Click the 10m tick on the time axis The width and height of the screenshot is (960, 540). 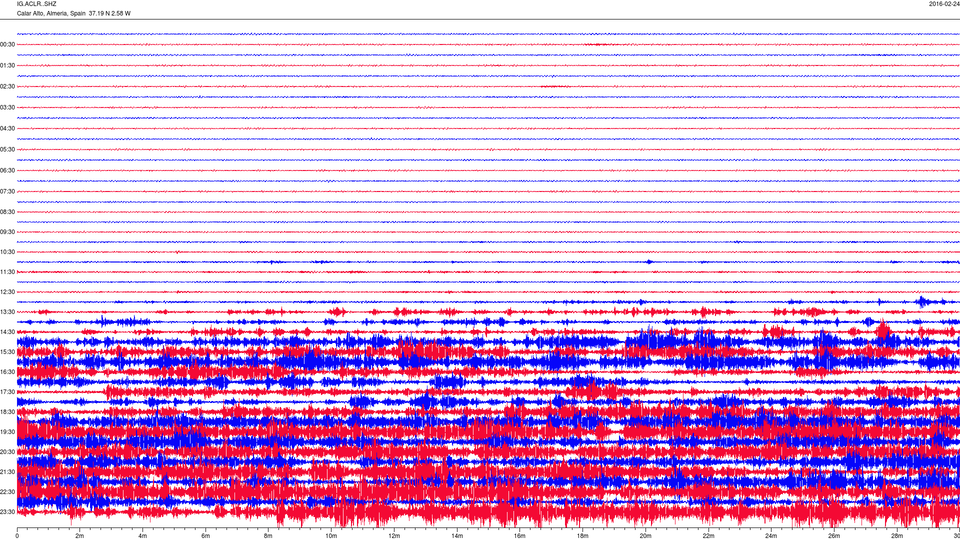(331, 536)
